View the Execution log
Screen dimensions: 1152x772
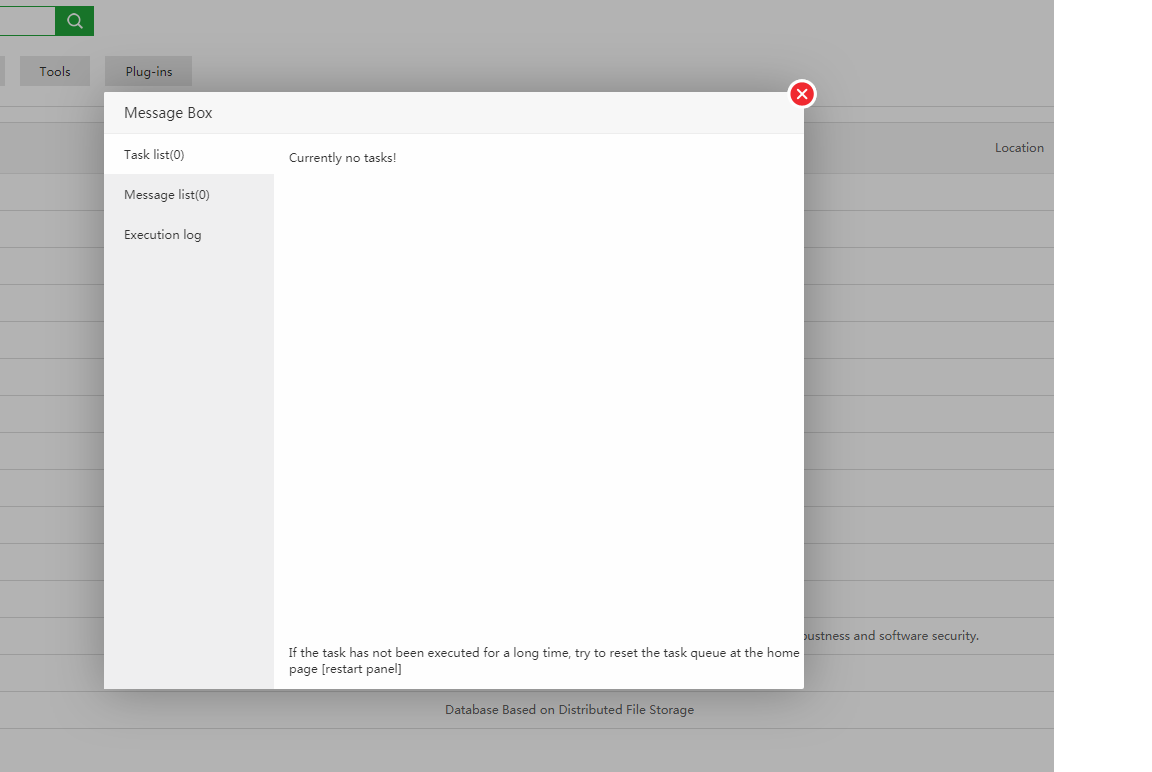click(x=189, y=234)
